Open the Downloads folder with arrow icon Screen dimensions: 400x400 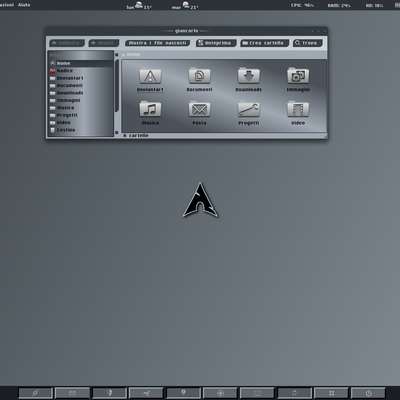pos(249,80)
